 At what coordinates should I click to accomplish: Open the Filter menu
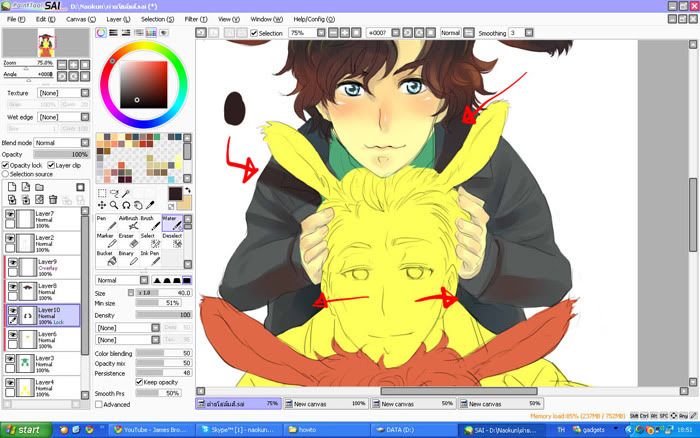(194, 19)
